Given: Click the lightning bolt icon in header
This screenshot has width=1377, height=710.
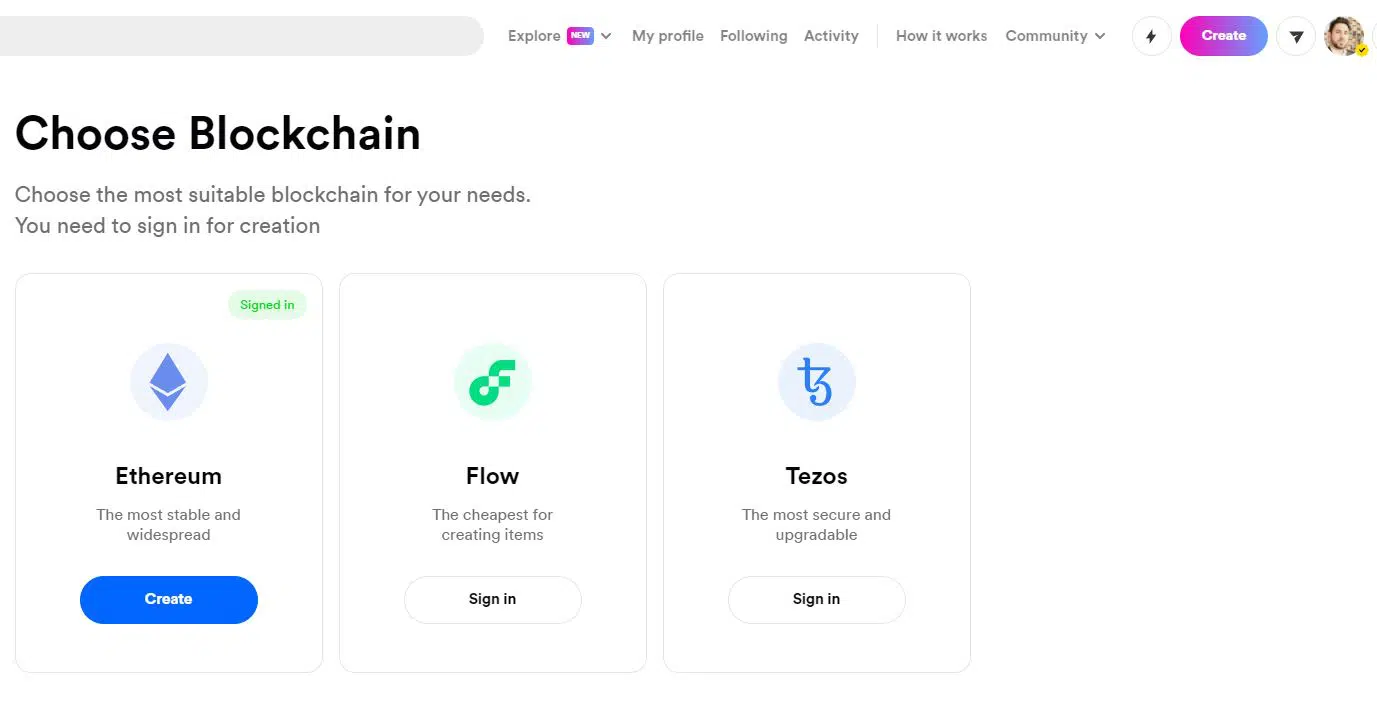Looking at the screenshot, I should tap(1151, 36).
